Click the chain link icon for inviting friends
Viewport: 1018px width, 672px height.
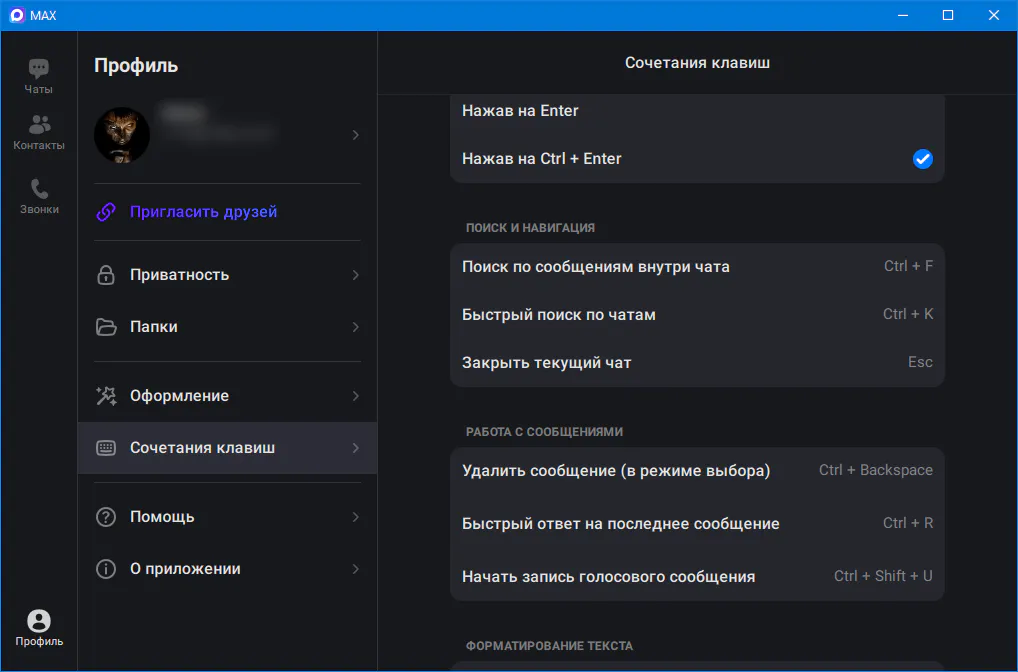click(106, 212)
